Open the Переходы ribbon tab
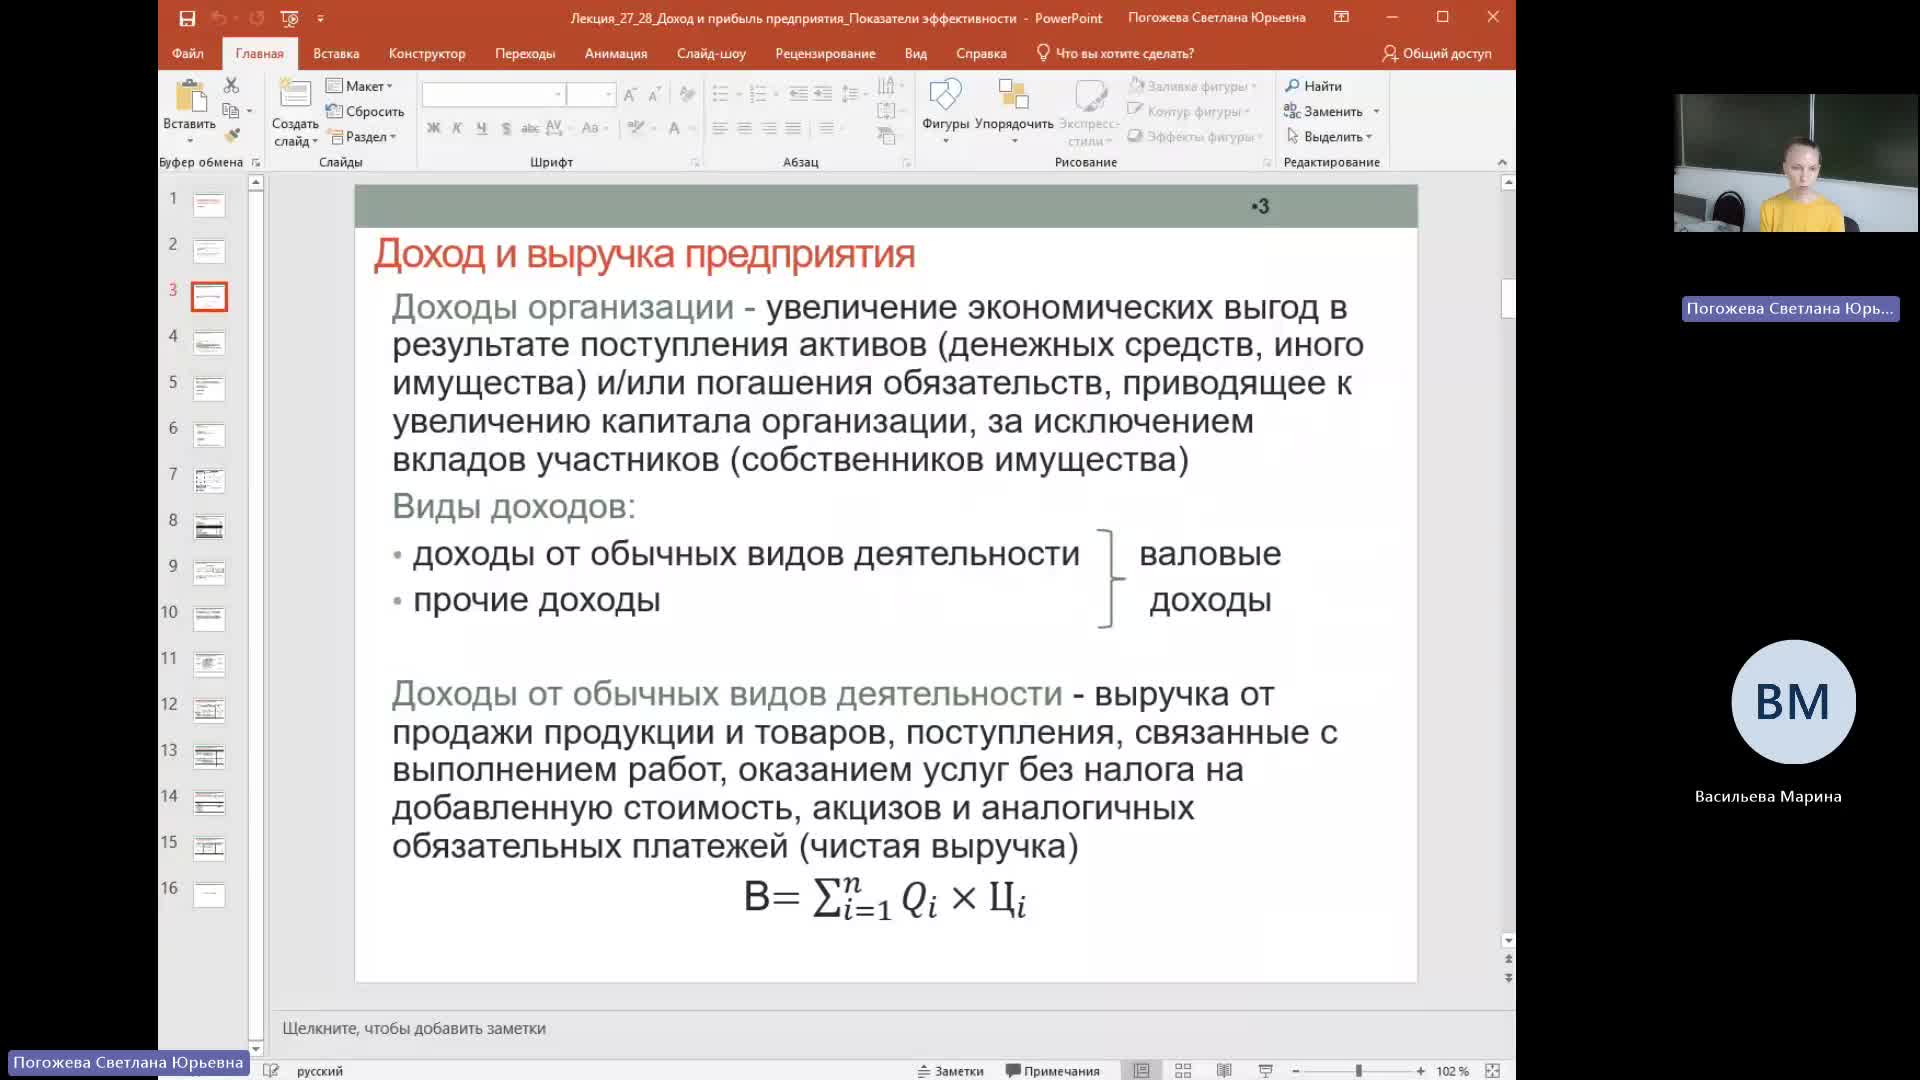The height and width of the screenshot is (1080, 1920). (x=525, y=53)
